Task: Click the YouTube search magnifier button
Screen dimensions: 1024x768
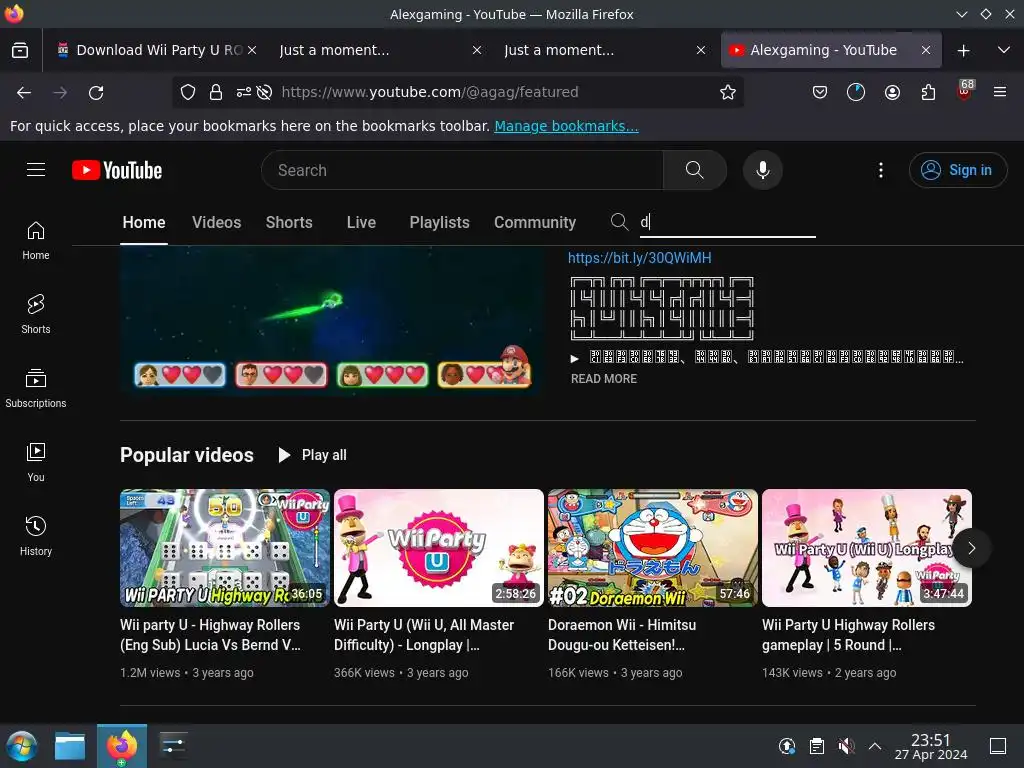Action: tap(695, 170)
